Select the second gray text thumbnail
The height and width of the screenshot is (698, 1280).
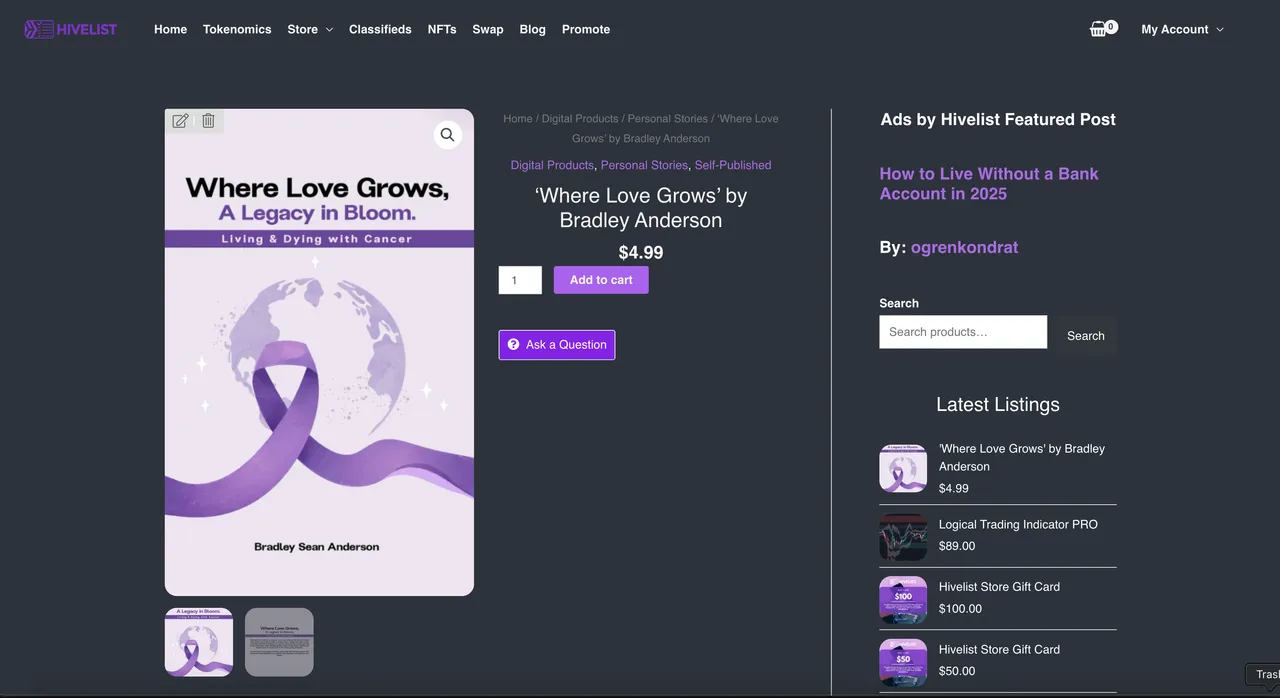(279, 642)
